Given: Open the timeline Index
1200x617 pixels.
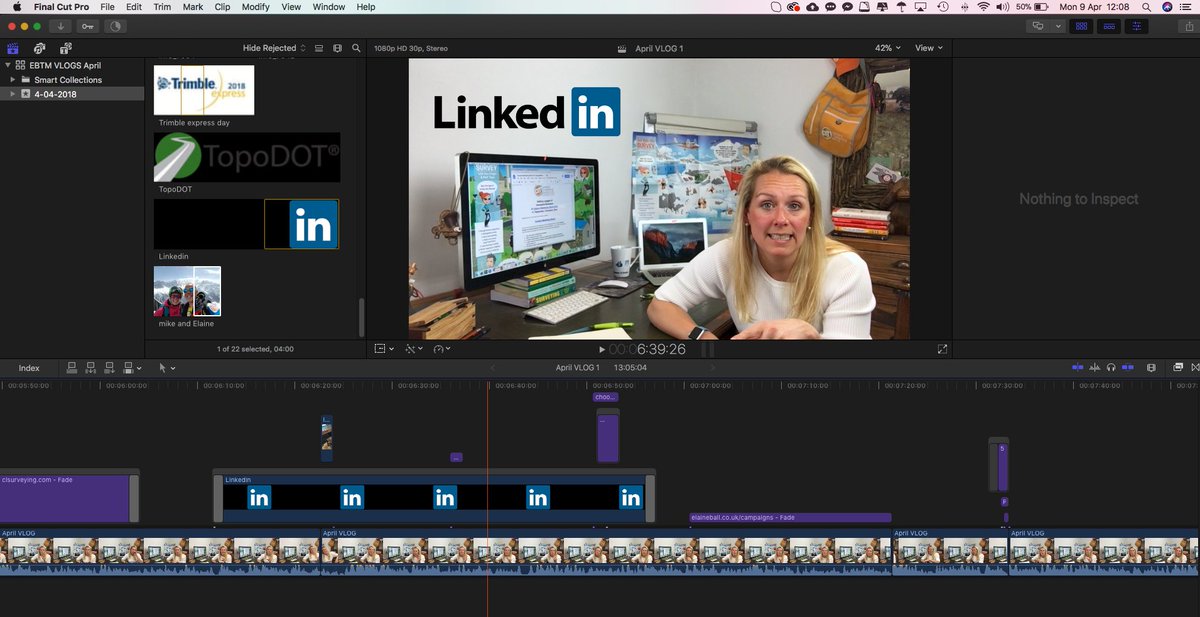Looking at the screenshot, I should pos(29,368).
